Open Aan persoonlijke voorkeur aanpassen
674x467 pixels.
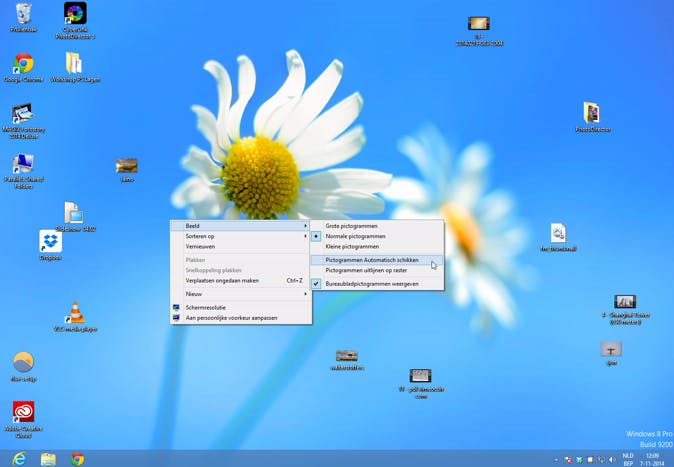tap(241, 318)
